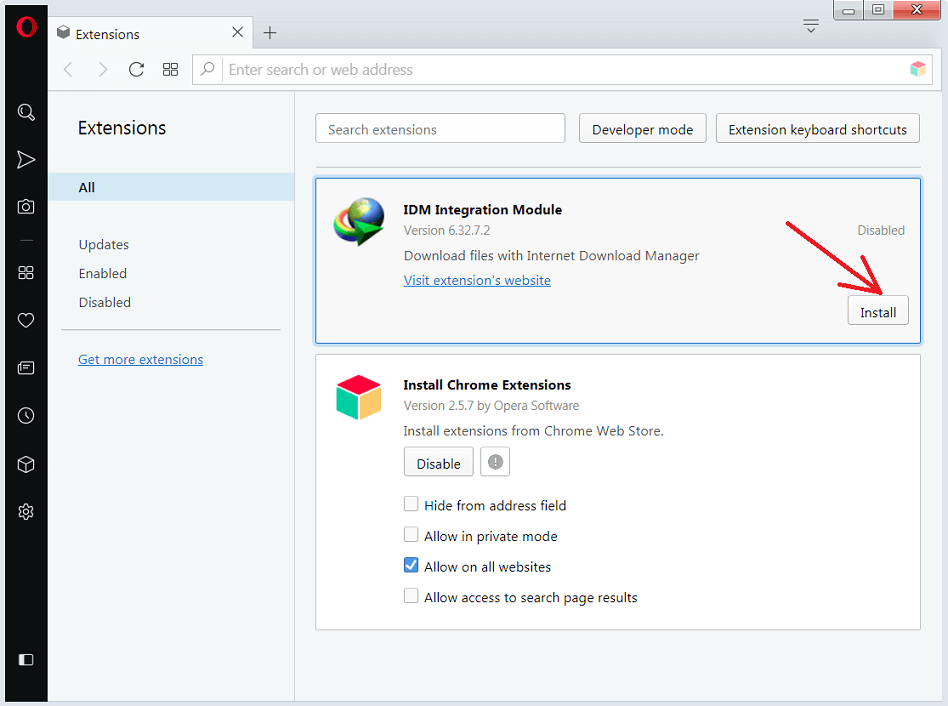Open settings gear in sidebar

click(x=26, y=512)
